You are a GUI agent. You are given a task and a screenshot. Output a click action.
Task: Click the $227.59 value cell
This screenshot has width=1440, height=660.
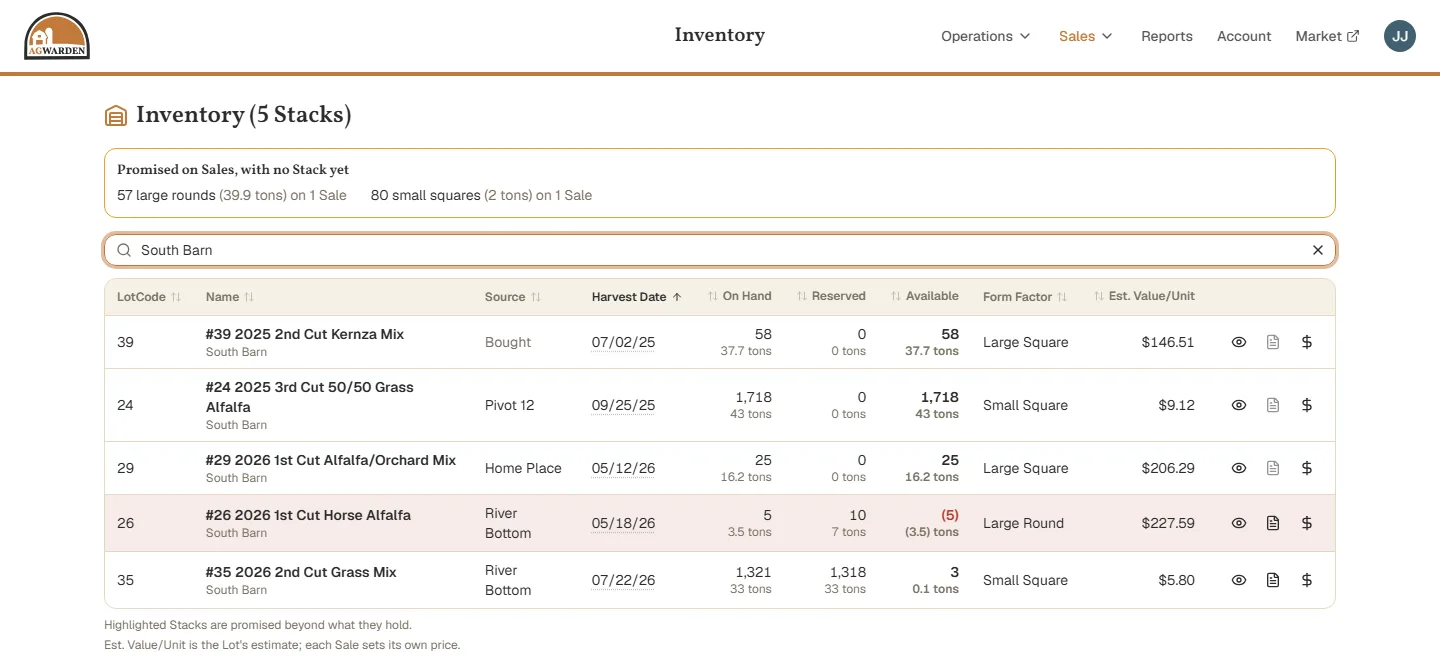click(1168, 523)
